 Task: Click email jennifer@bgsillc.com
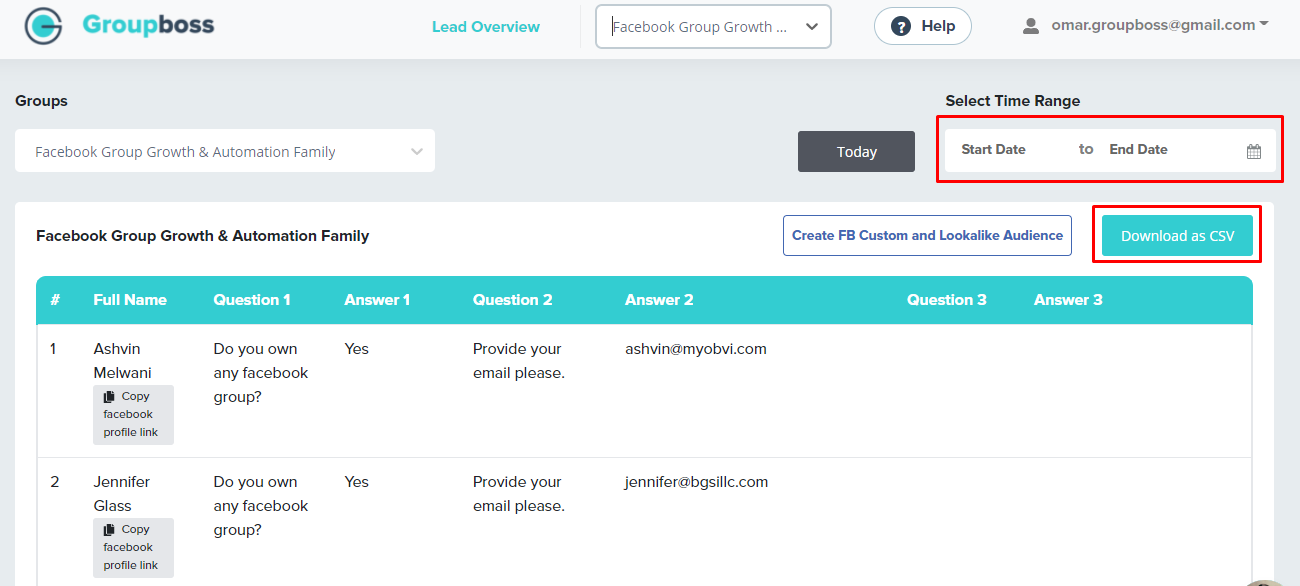point(696,482)
